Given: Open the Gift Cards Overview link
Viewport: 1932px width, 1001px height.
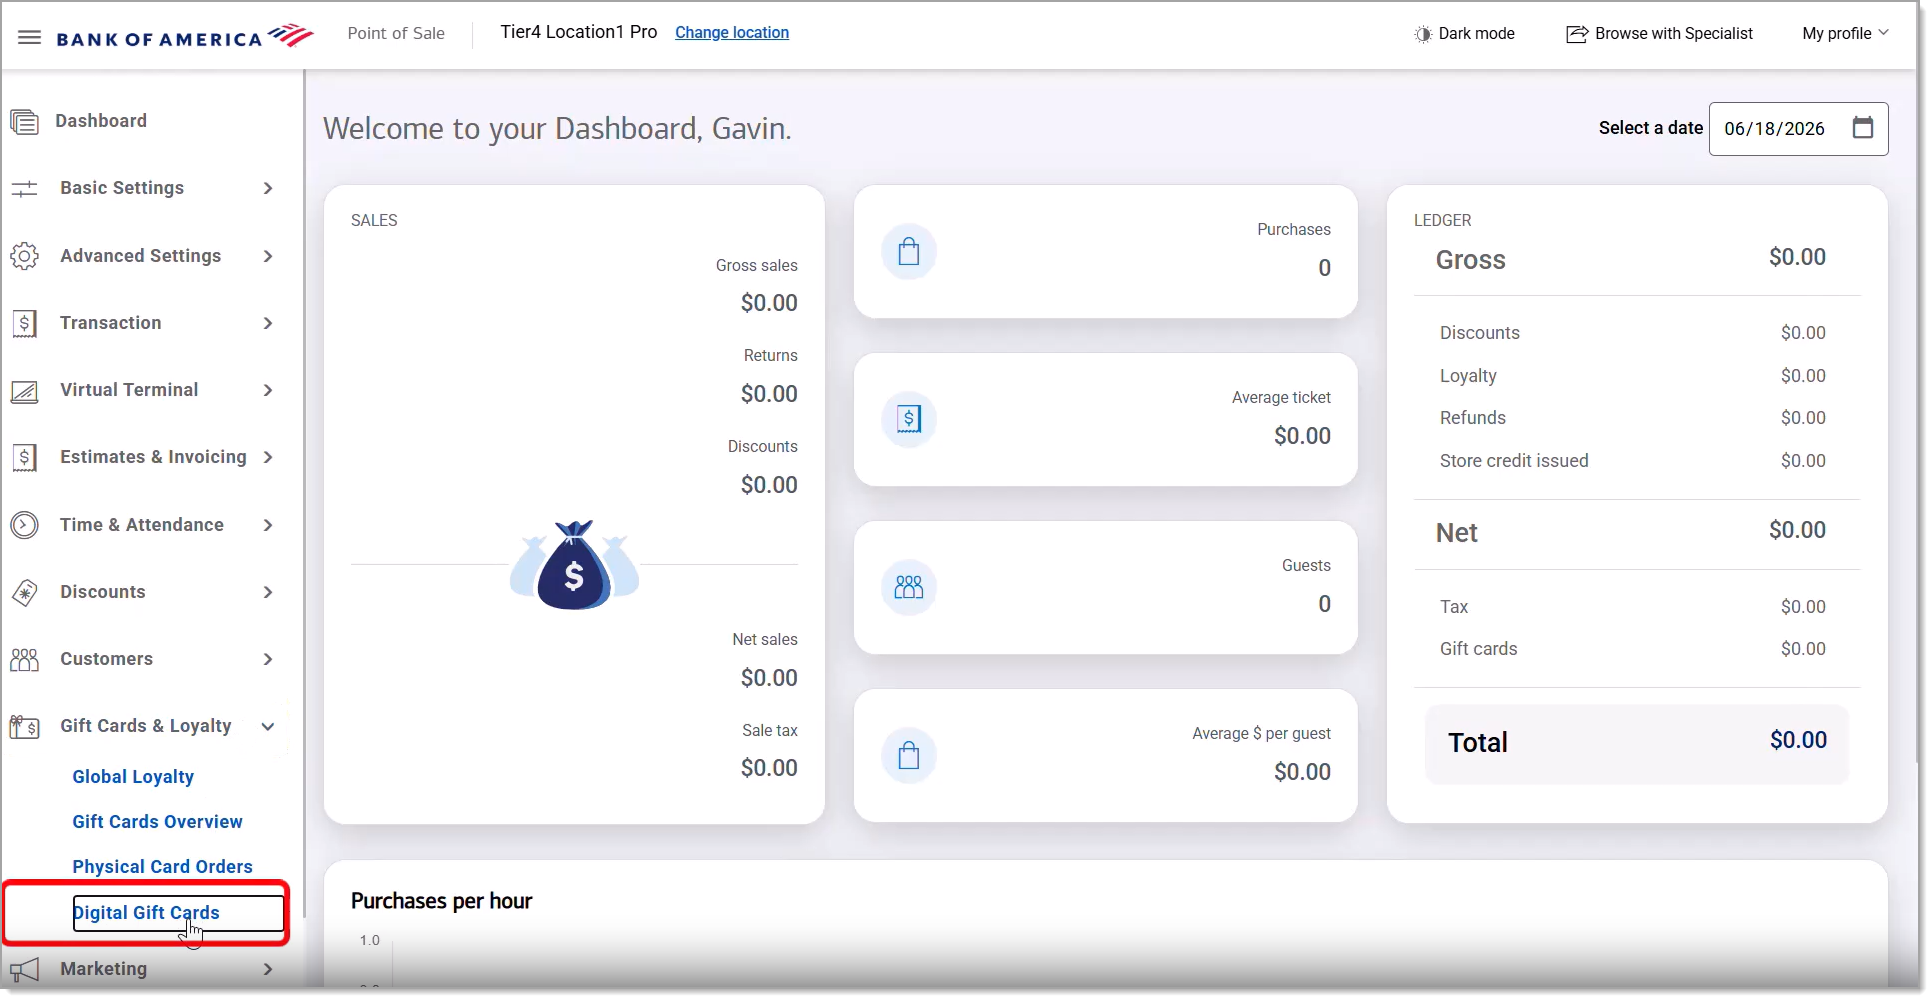Looking at the screenshot, I should coord(157,822).
